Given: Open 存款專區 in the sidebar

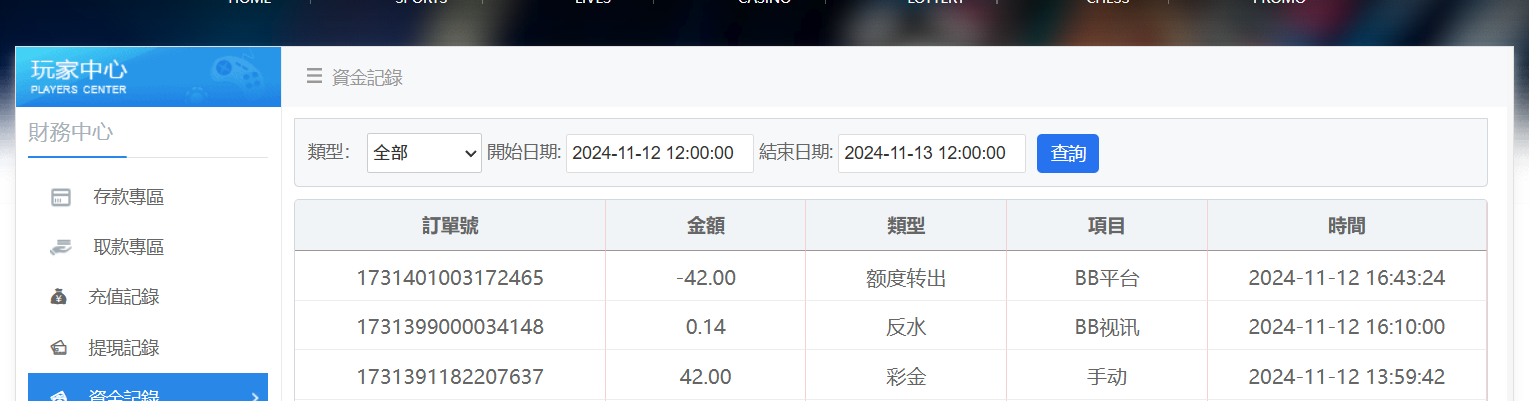Looking at the screenshot, I should 148,197.
